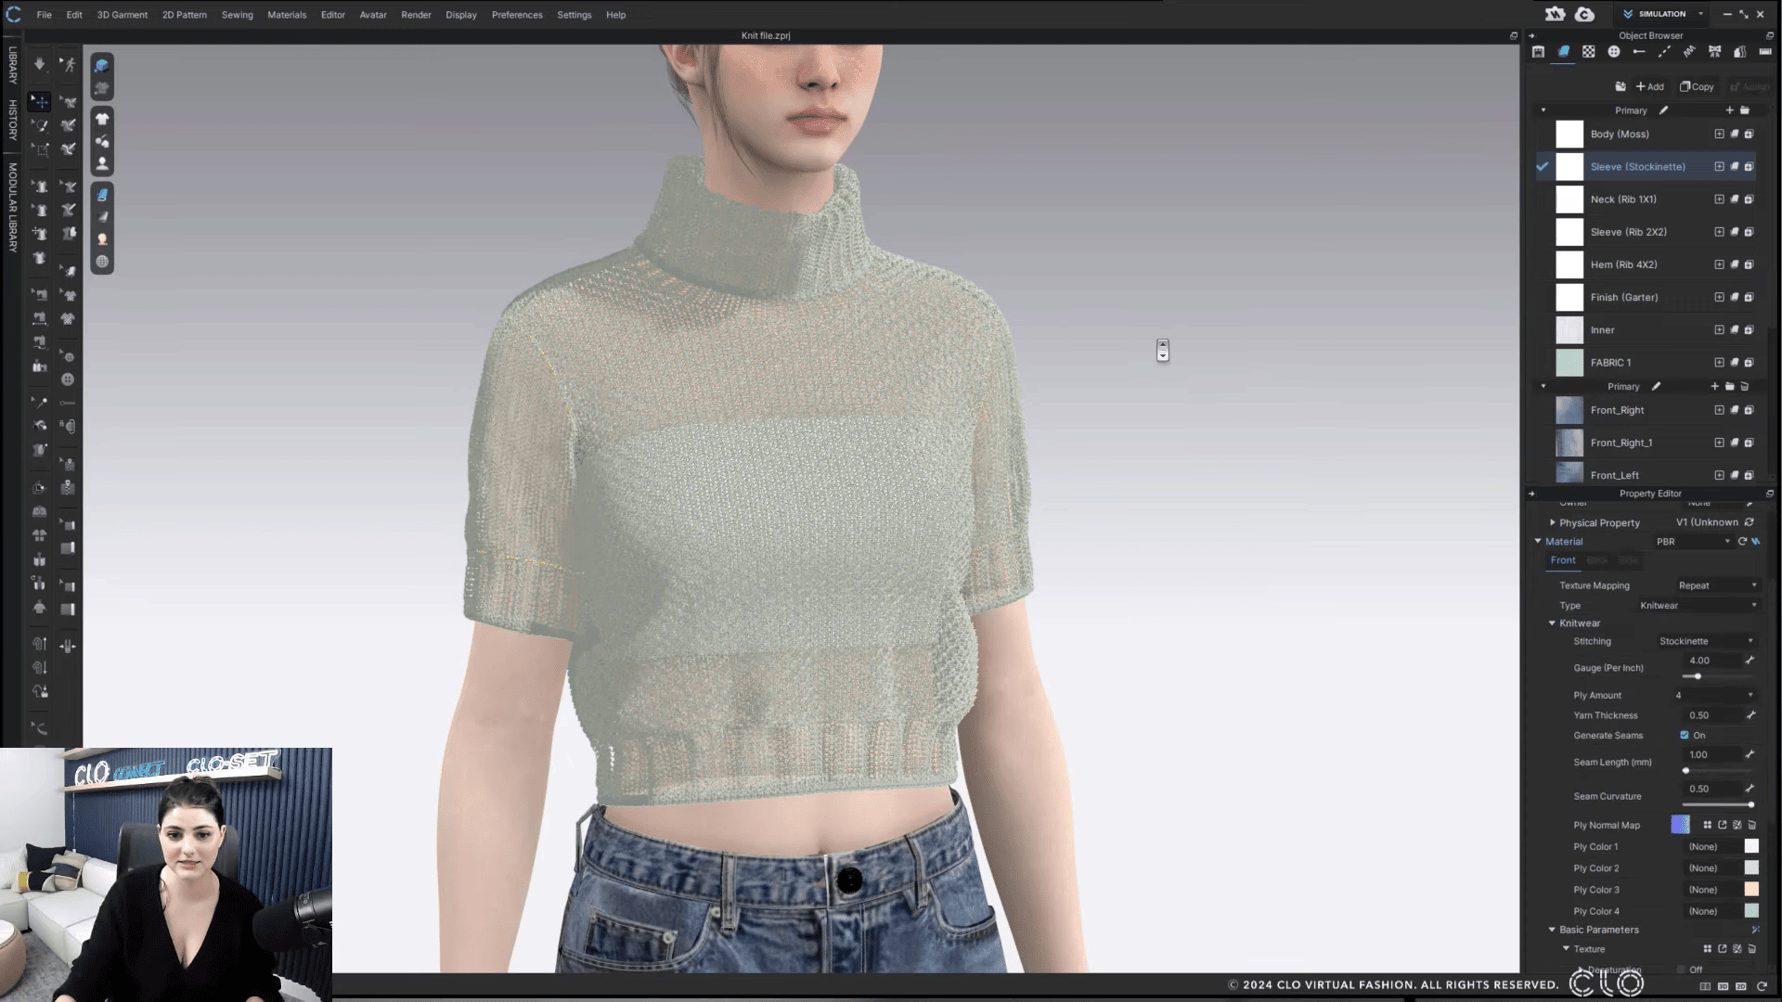The width and height of the screenshot is (1782, 1002).
Task: Select the Show Garment T-shirt icon
Action: pyautogui.click(x=101, y=117)
